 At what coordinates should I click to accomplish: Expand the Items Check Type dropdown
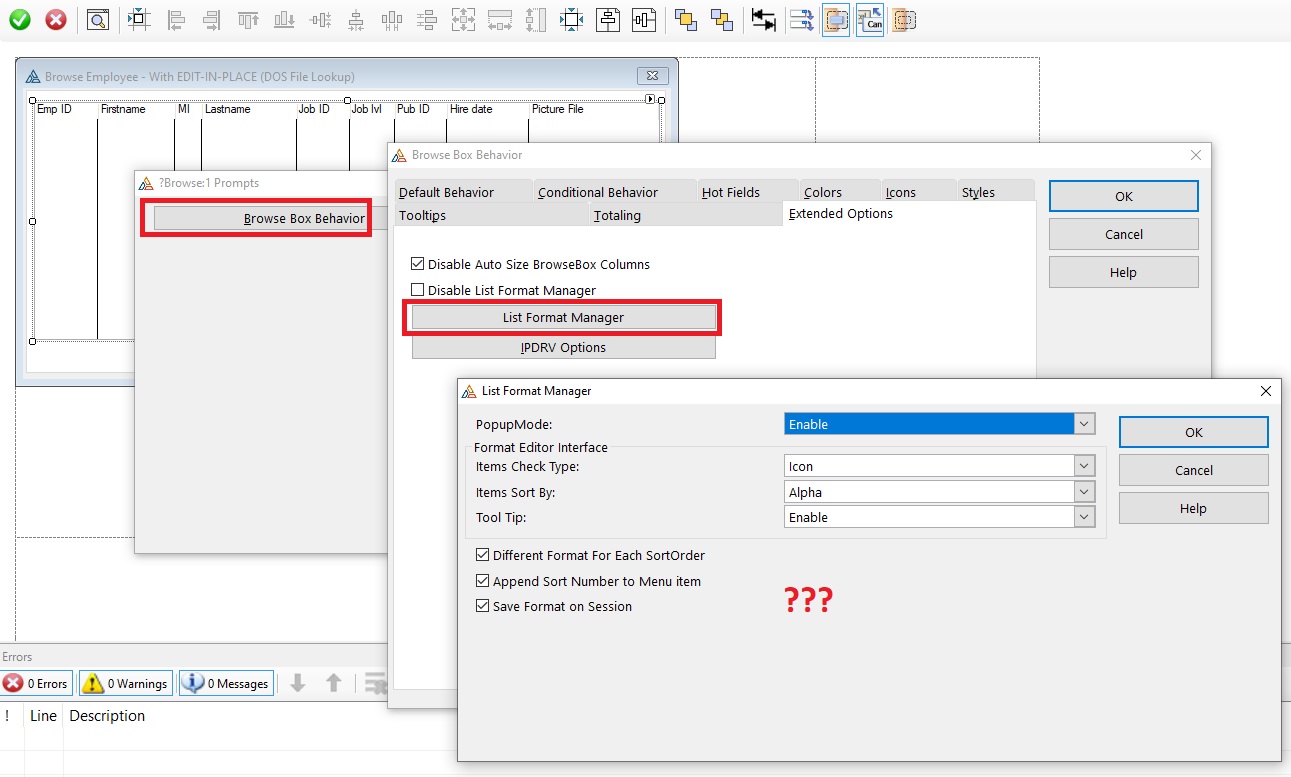click(x=1084, y=466)
